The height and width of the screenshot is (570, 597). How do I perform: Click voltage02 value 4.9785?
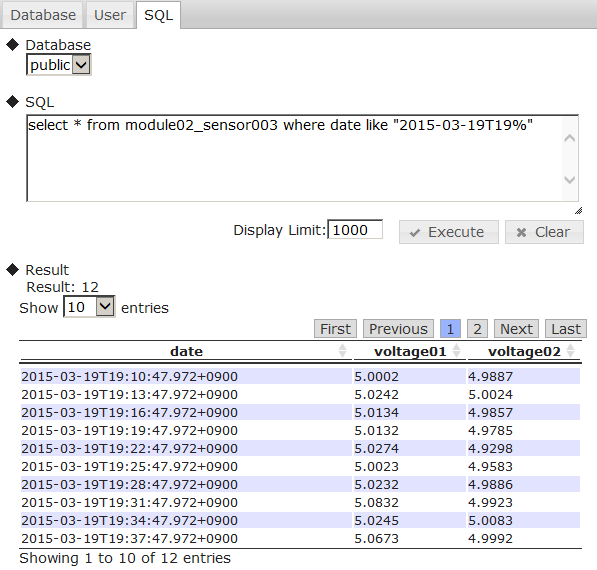[x=490, y=430]
